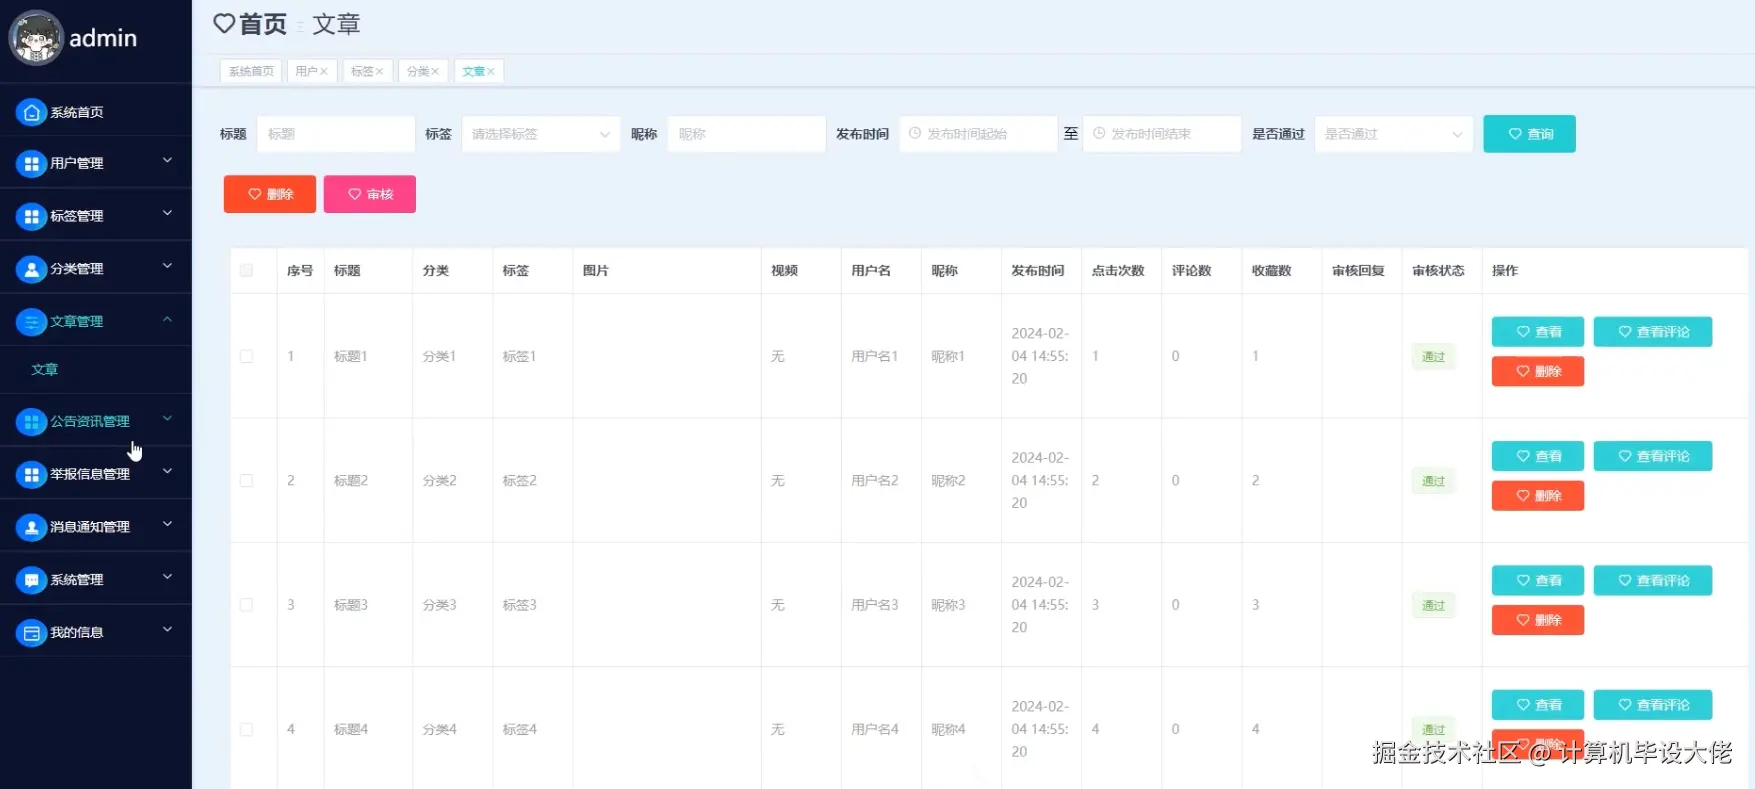Screen dimensions: 1755x789
Task: Click the orange 删除 batch button
Action: [x=270, y=194]
